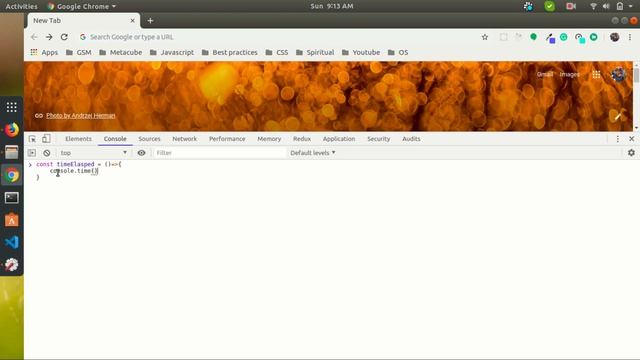Open the CSS bookmarks folder
The height and width of the screenshot is (360, 640).
pyautogui.click(x=277, y=52)
